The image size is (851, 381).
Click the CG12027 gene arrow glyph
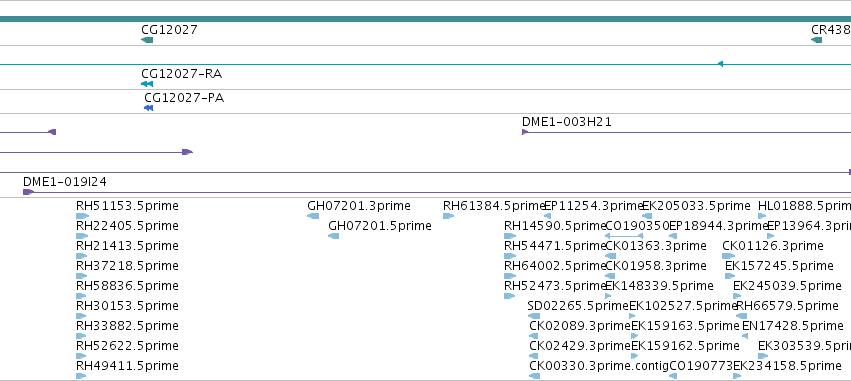pyautogui.click(x=147, y=40)
